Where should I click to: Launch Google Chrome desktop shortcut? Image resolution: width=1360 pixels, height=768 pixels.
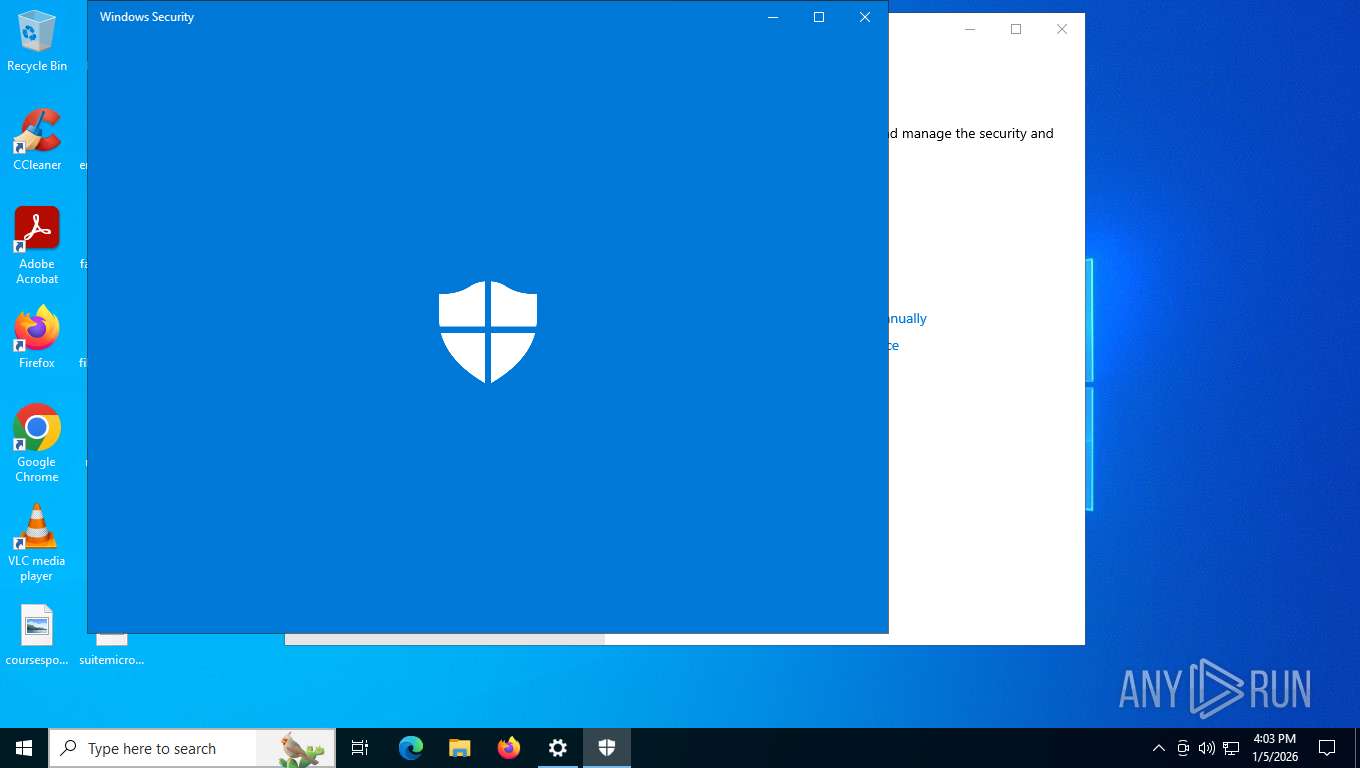click(x=37, y=444)
